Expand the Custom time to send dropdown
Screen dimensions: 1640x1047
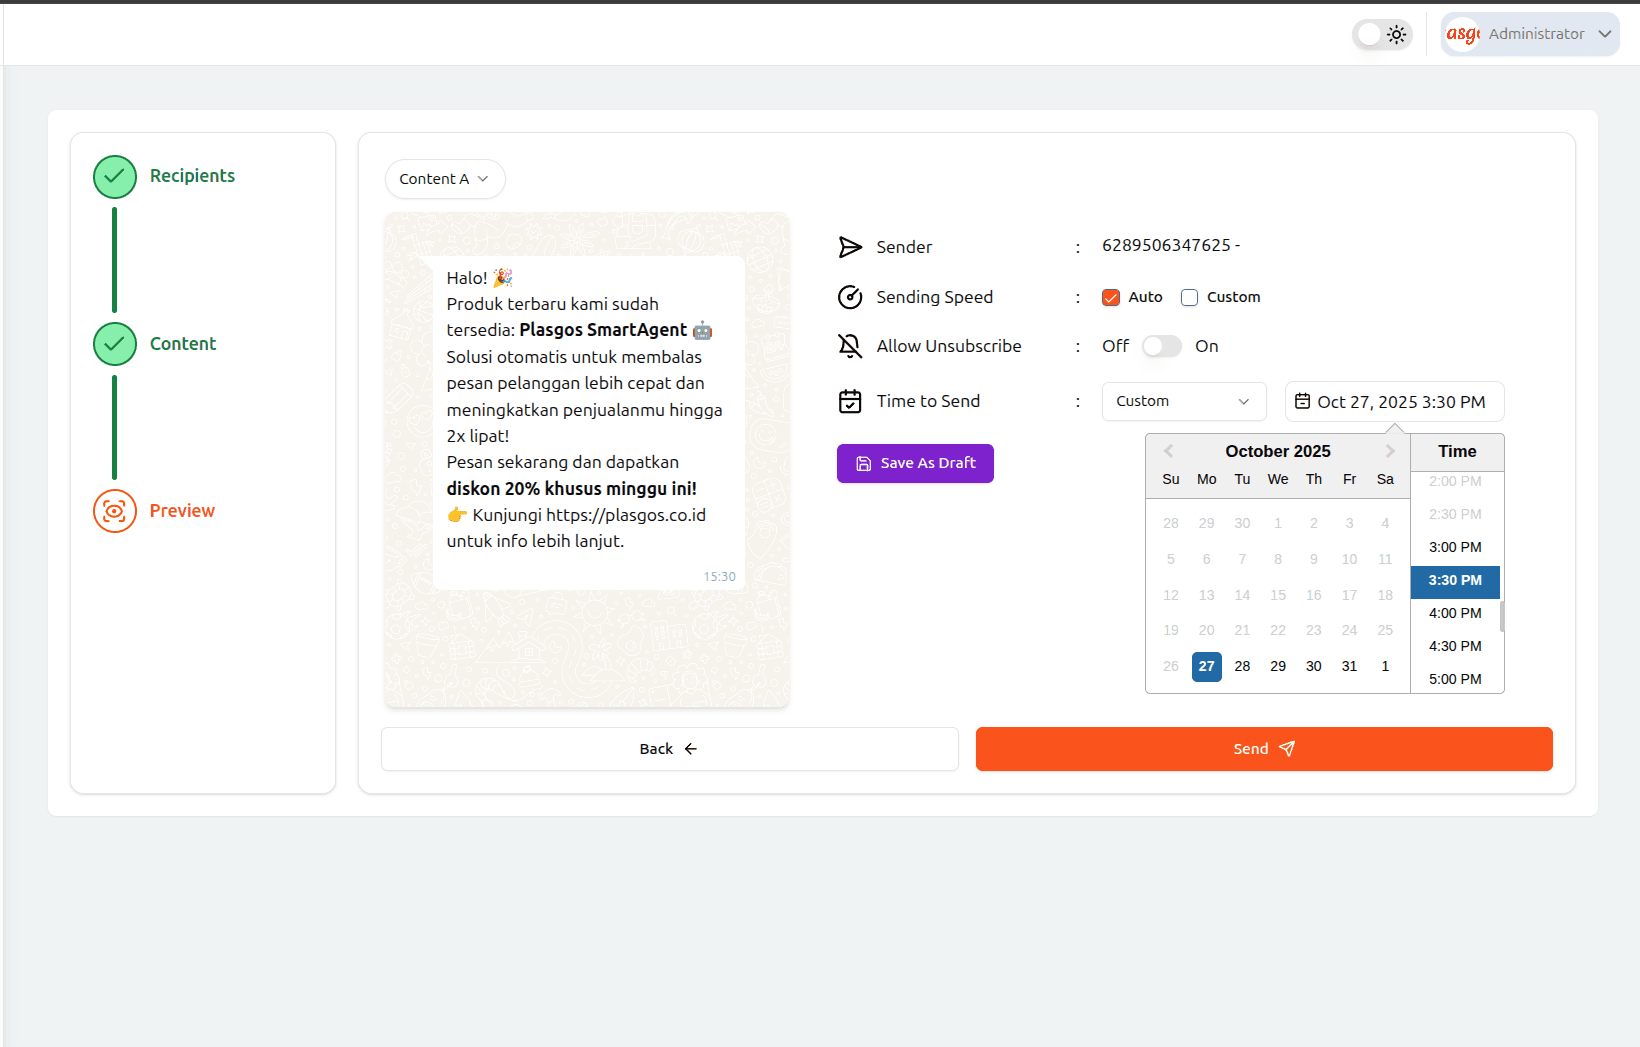click(x=1183, y=401)
